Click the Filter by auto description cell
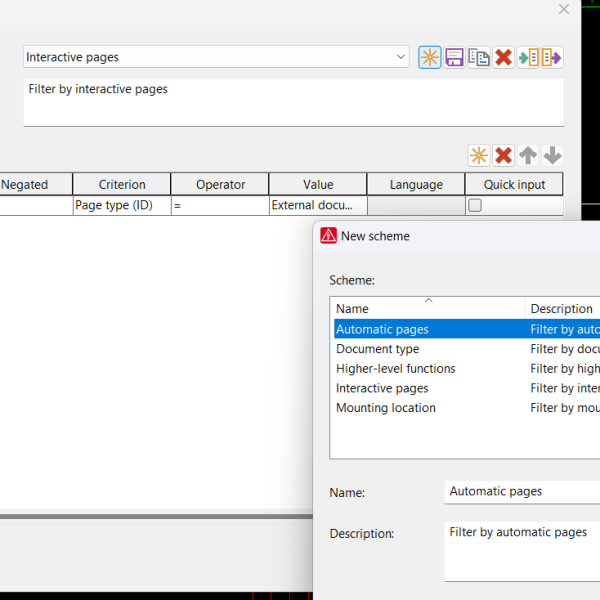 click(x=565, y=329)
